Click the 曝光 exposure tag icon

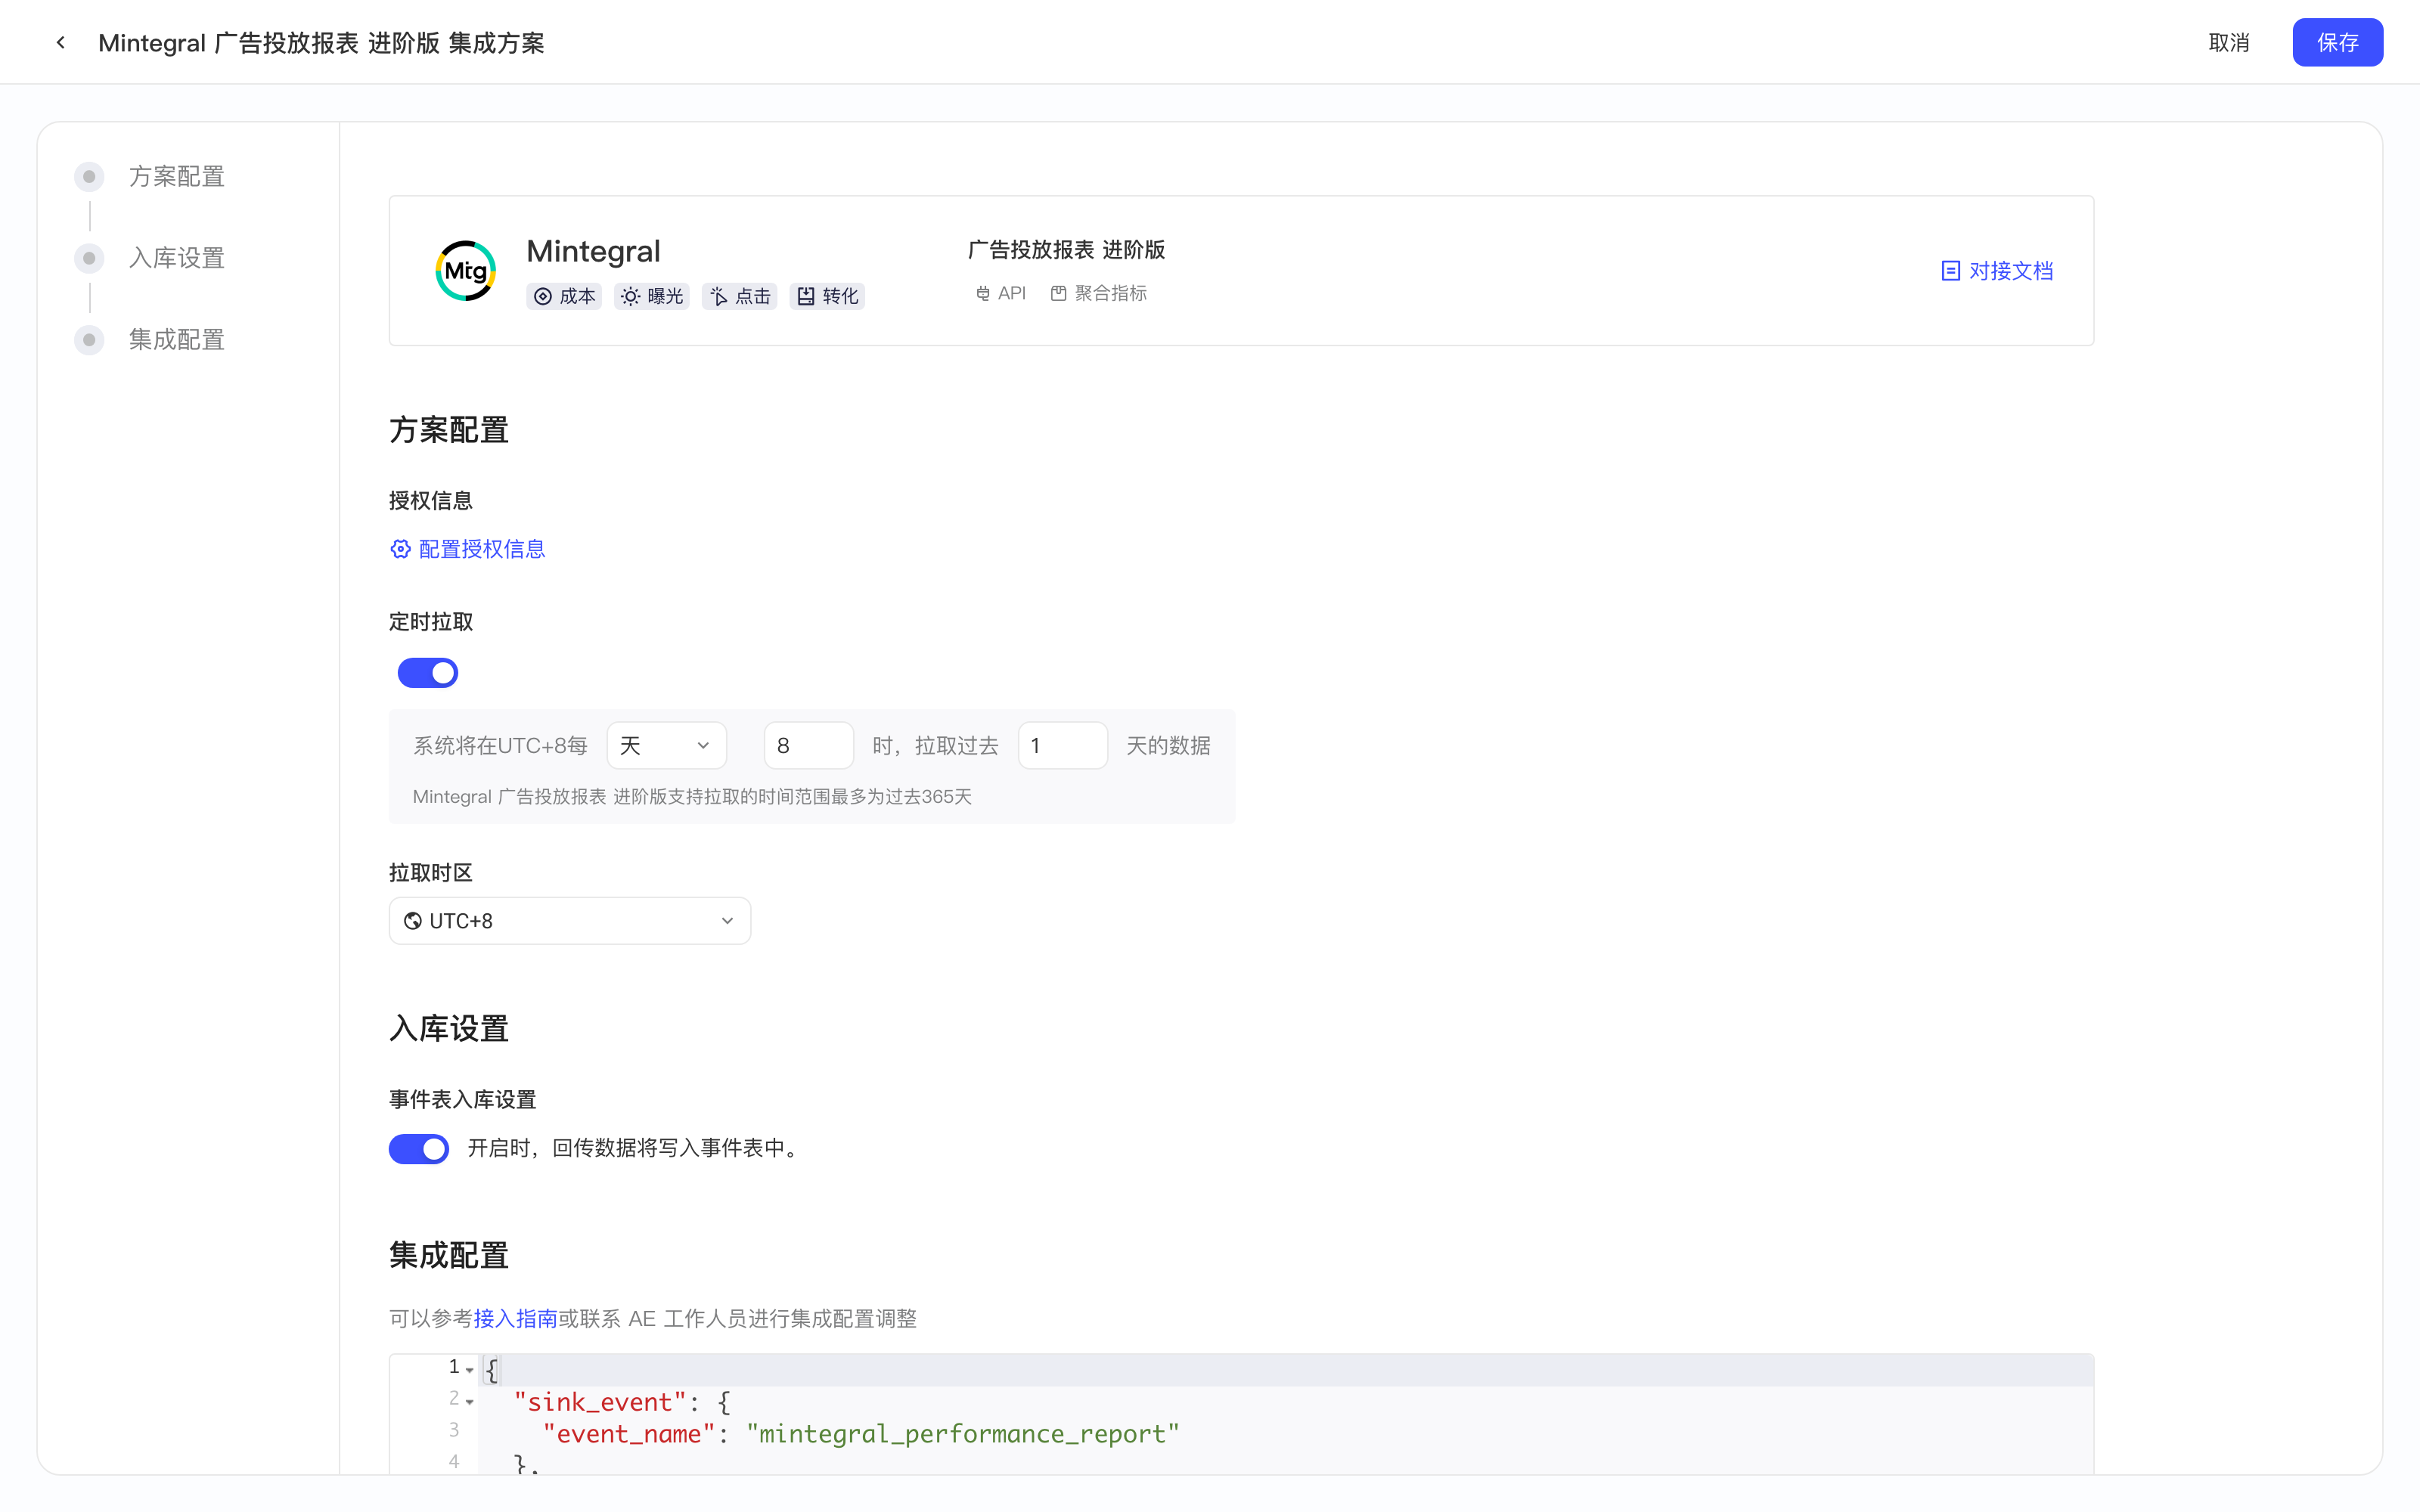point(630,296)
